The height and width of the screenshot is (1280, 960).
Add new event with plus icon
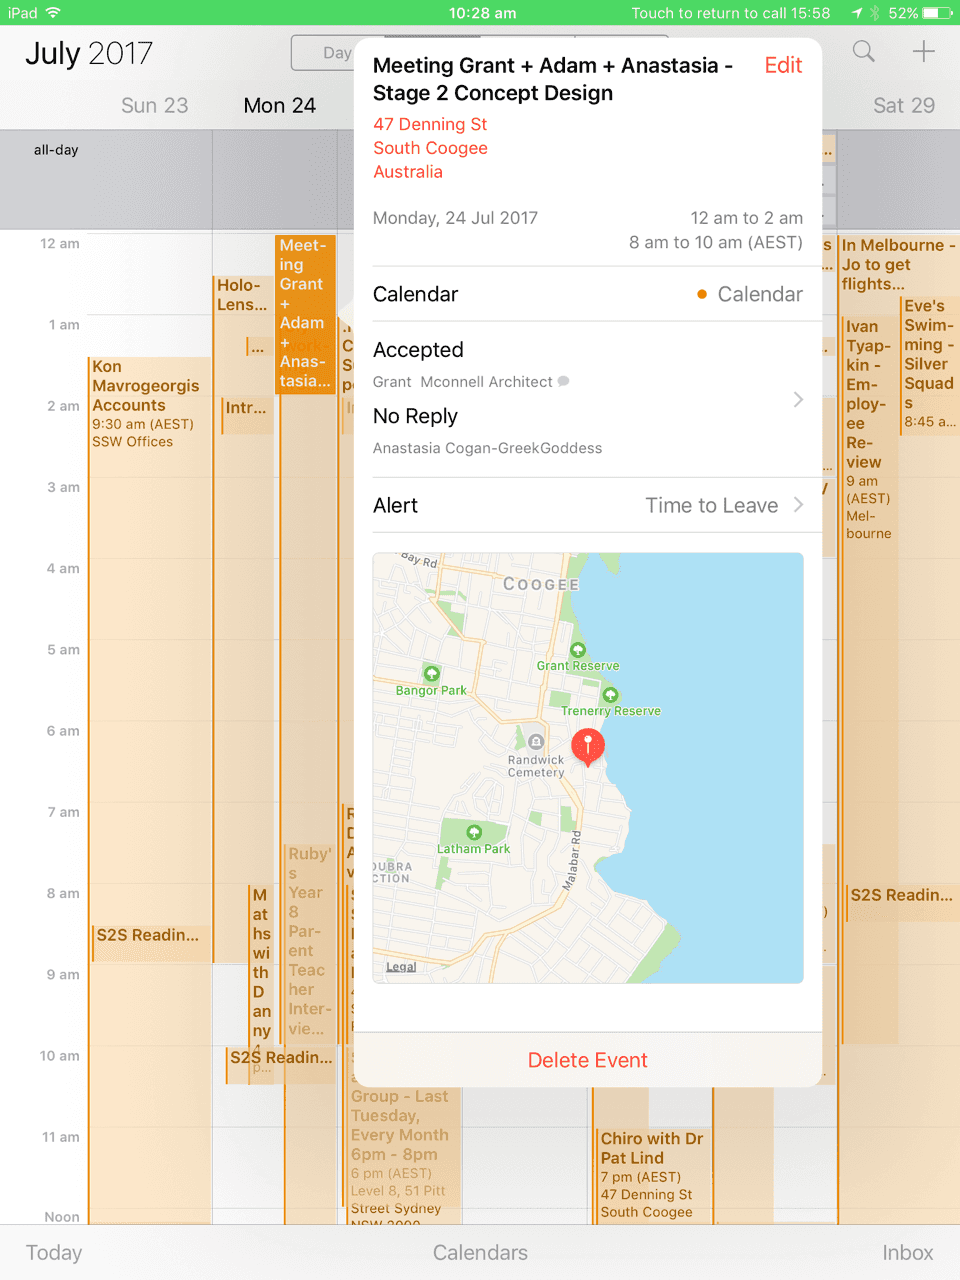(x=923, y=52)
